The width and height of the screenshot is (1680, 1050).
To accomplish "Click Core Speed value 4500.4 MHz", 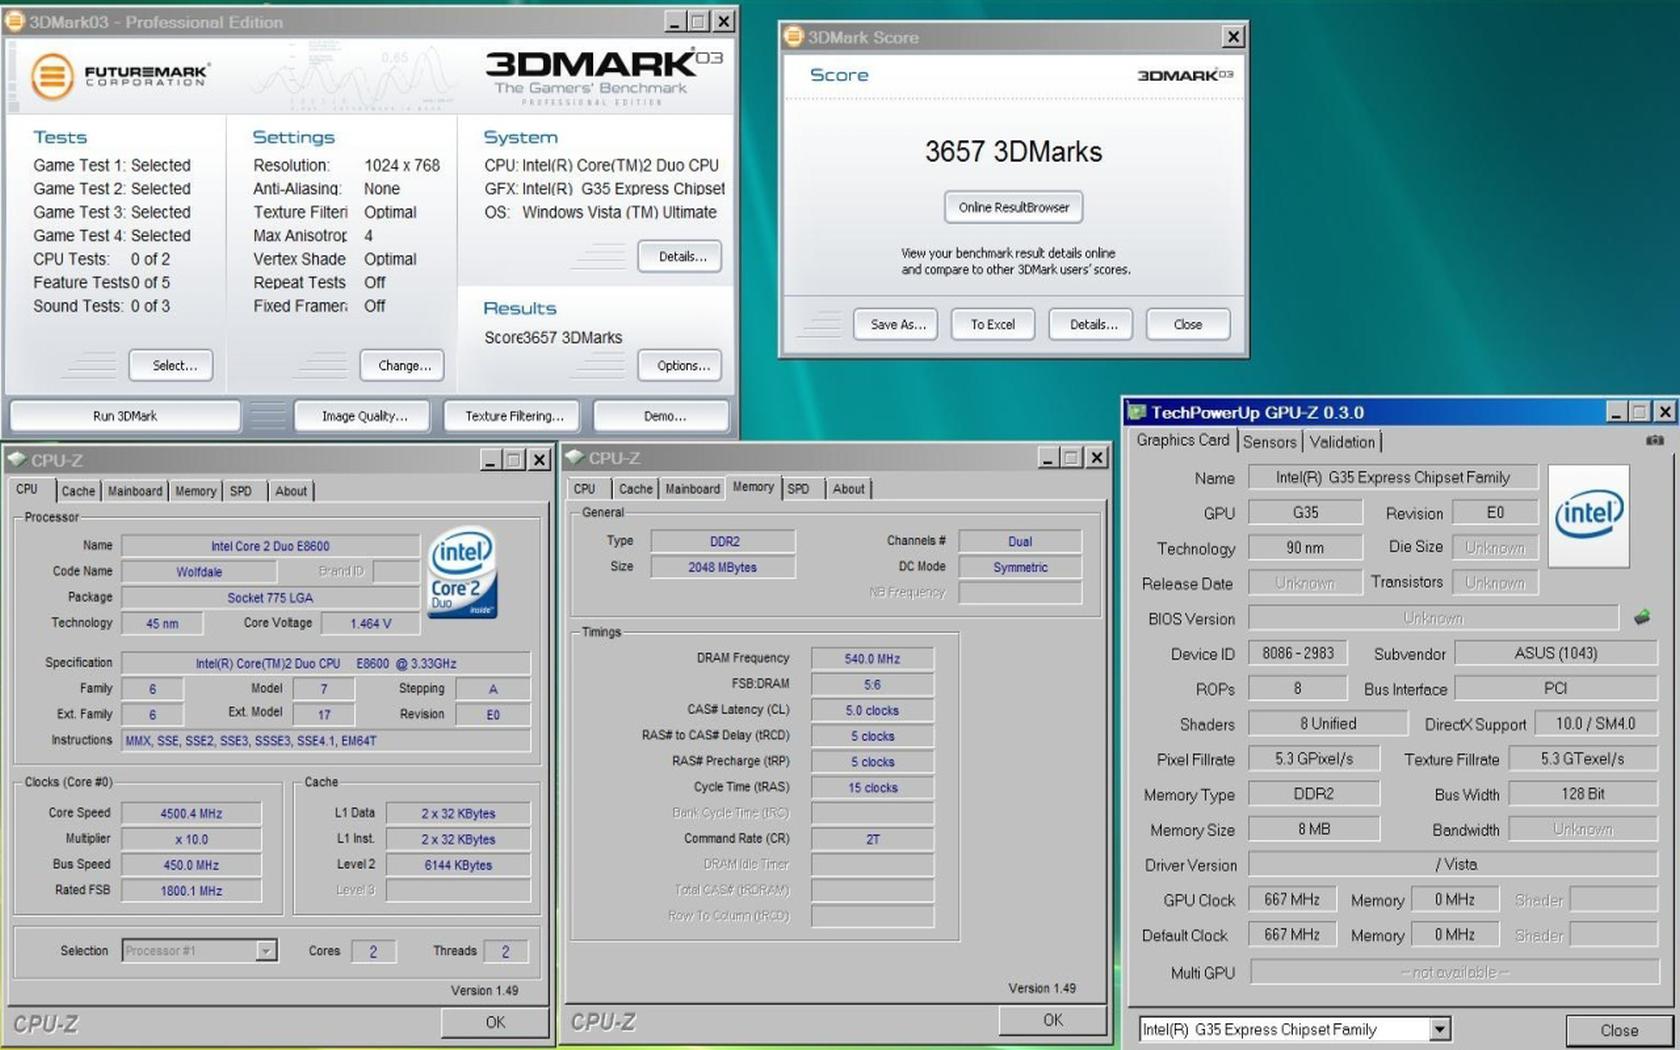I will 191,814.
